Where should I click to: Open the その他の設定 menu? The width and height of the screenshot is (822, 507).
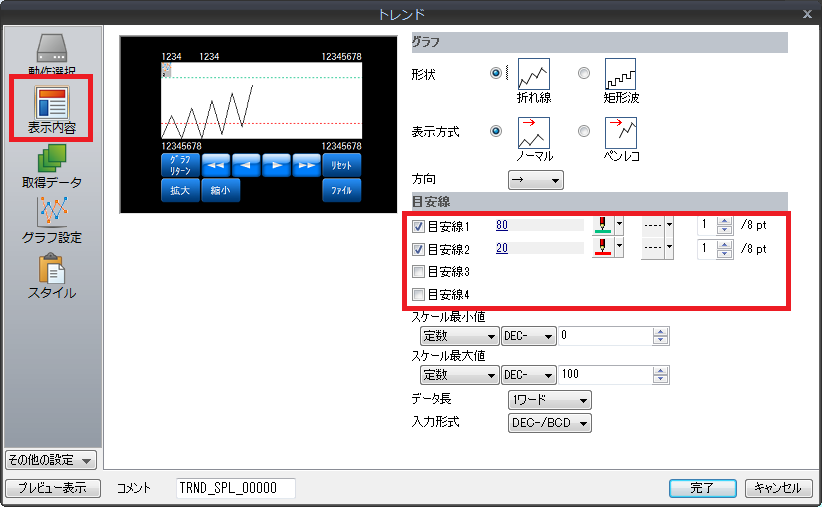pos(51,460)
